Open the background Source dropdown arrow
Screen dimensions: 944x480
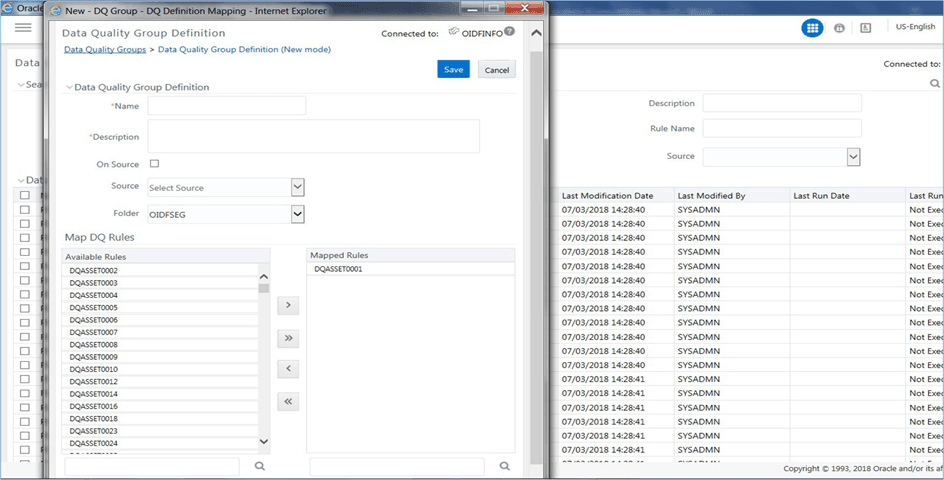click(853, 157)
